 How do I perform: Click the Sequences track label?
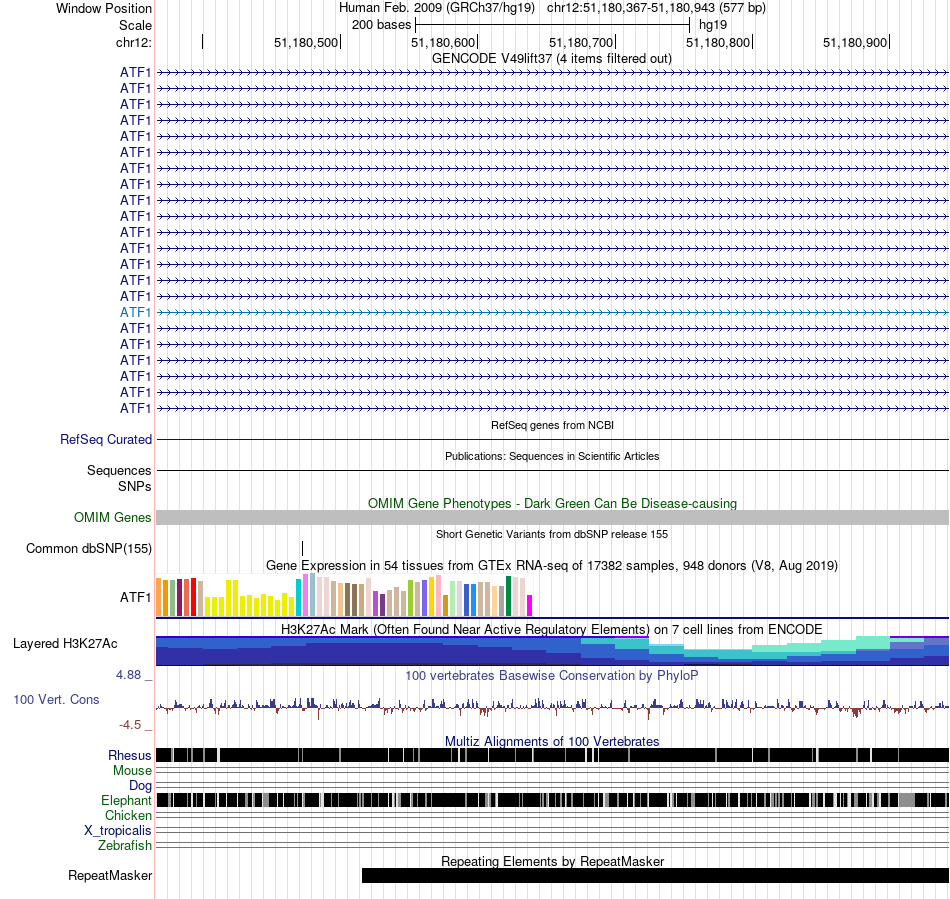pos(119,471)
